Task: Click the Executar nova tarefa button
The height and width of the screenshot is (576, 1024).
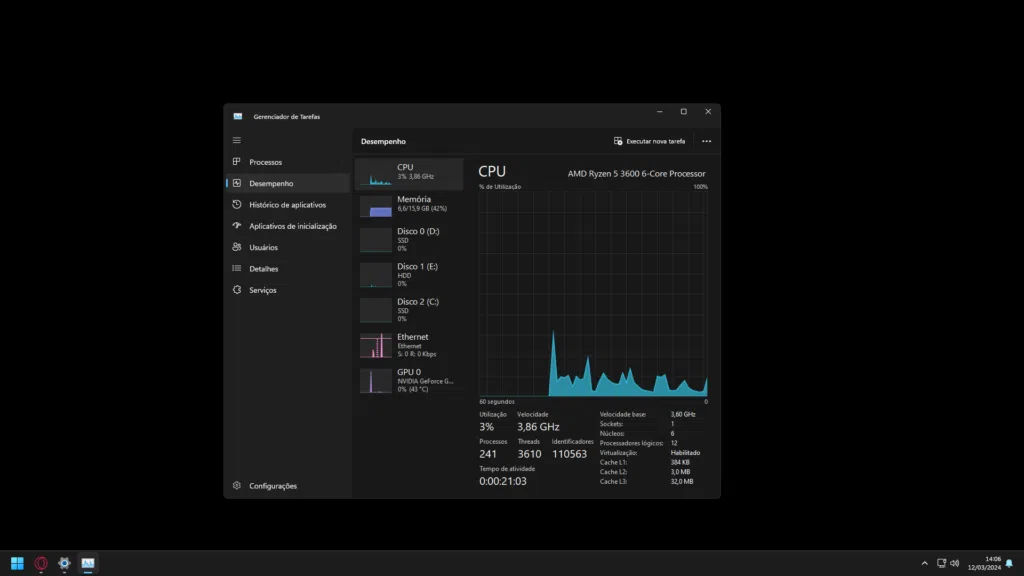Action: click(650, 142)
